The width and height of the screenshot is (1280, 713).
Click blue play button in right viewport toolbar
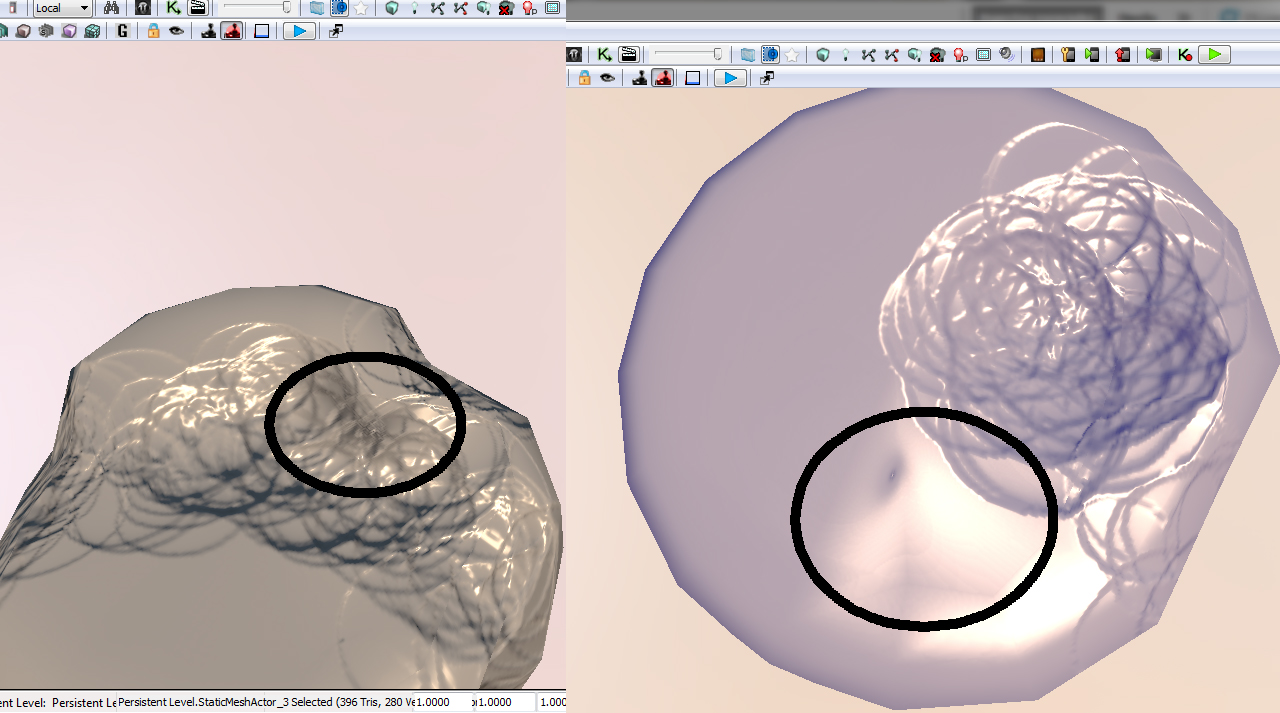(x=729, y=78)
